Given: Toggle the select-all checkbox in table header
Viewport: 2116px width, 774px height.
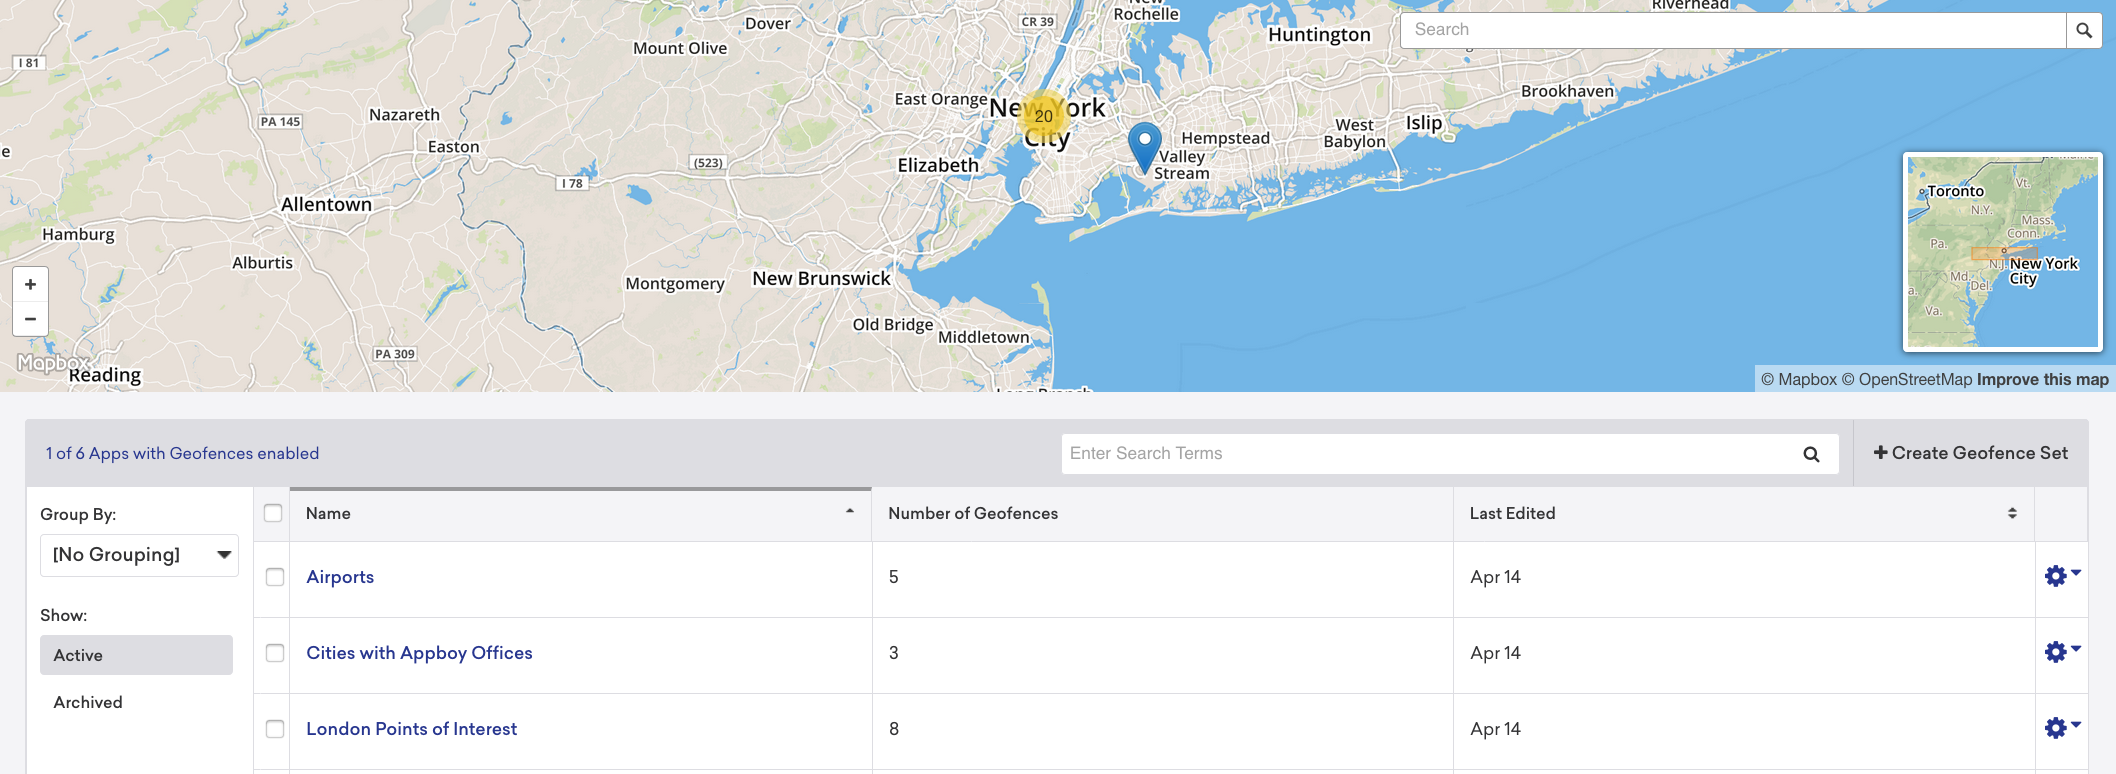Looking at the screenshot, I should point(273,513).
